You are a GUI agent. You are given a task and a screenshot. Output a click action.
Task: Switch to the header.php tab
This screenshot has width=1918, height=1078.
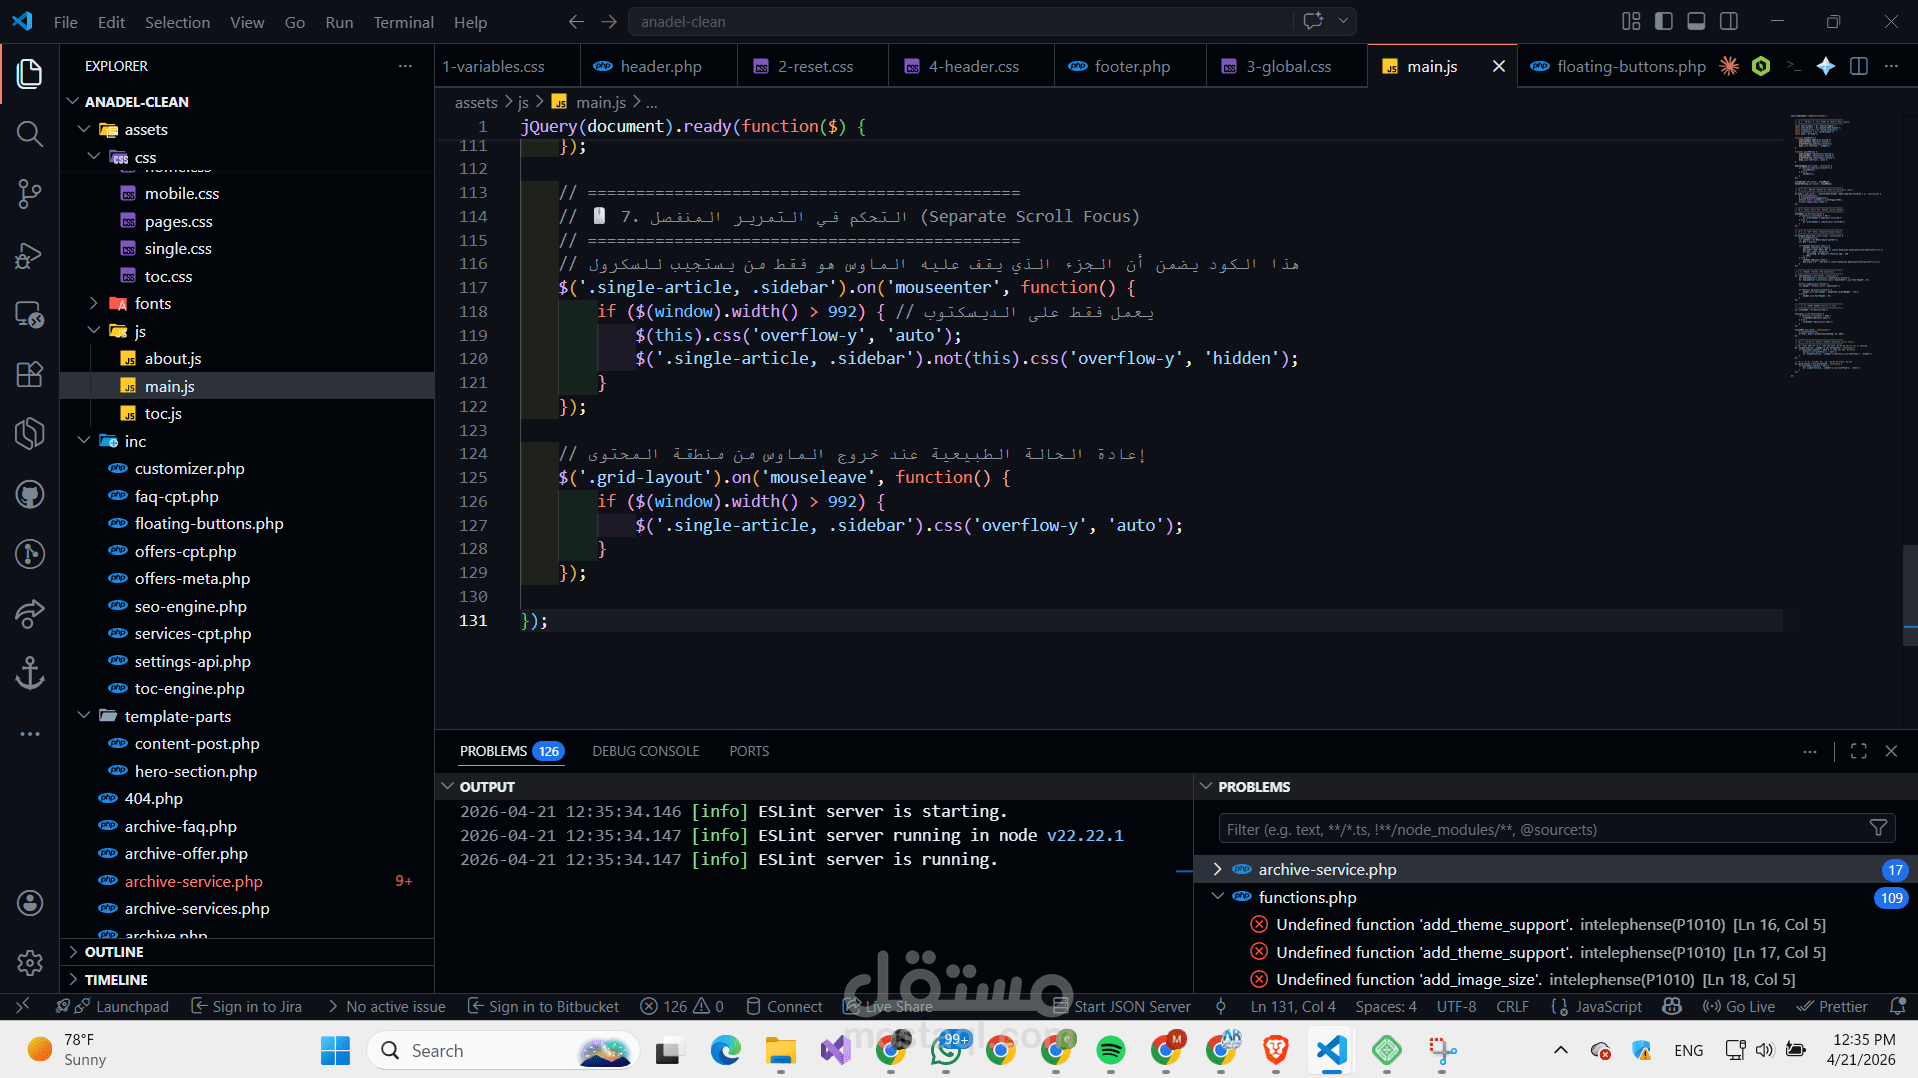click(660, 66)
